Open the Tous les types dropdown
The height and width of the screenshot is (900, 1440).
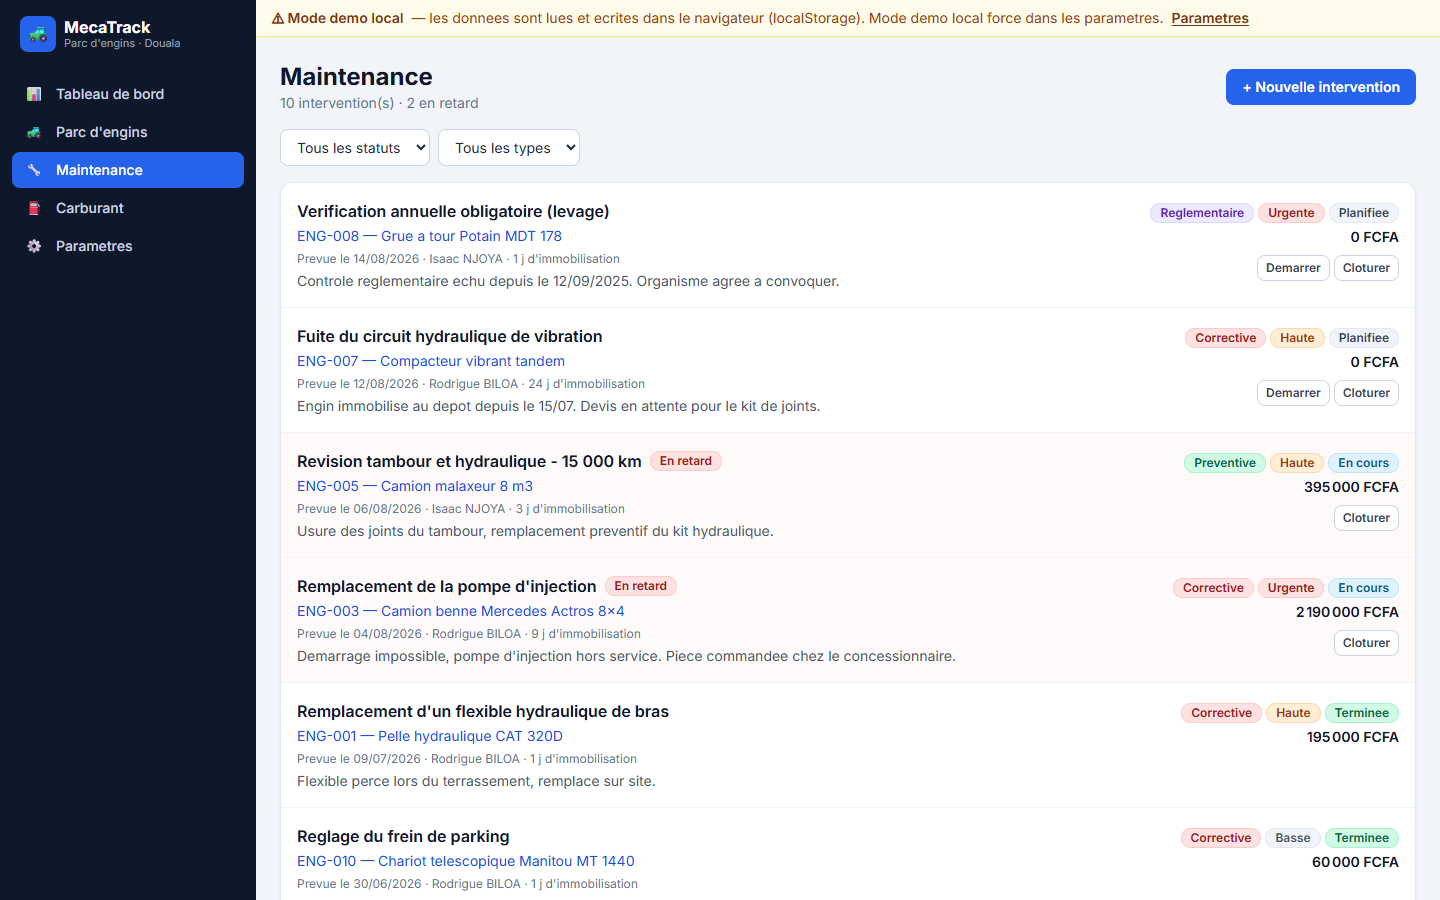click(x=509, y=148)
